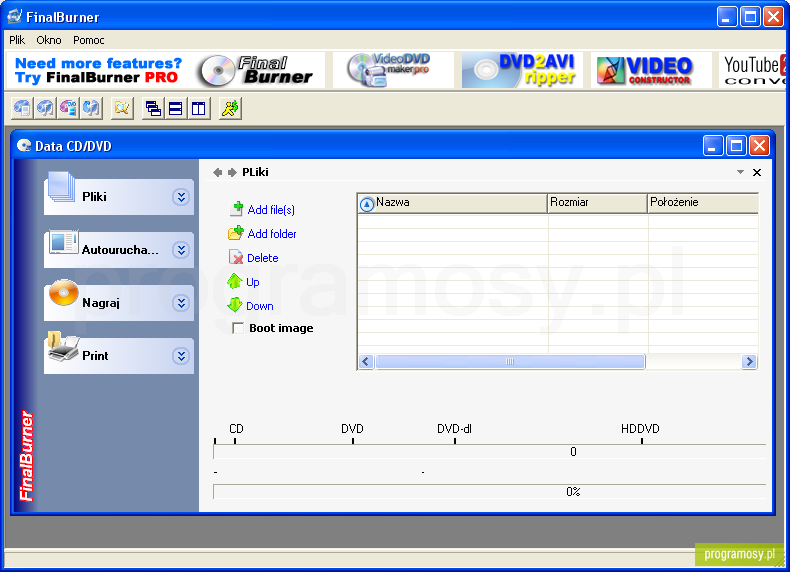Click the Delete red X icon
Screen dimensions: 790x572
(x=236, y=257)
